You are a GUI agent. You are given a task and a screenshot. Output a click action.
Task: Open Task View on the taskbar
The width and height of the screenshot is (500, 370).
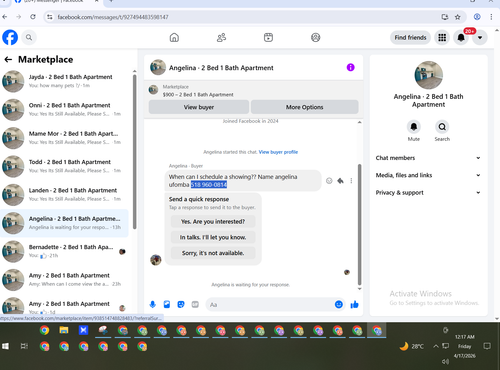pyautogui.click(x=24, y=346)
